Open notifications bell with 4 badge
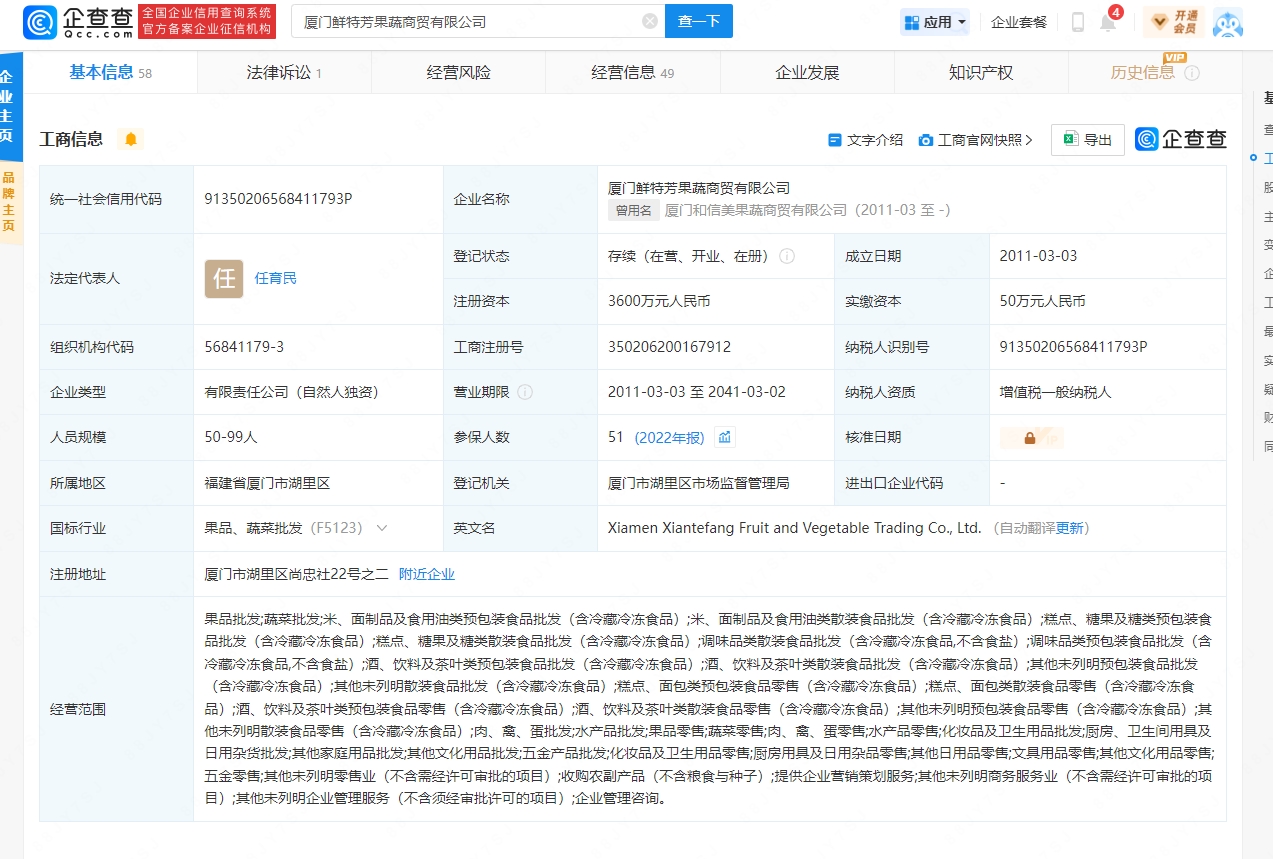The image size is (1273, 859). [x=1108, y=22]
